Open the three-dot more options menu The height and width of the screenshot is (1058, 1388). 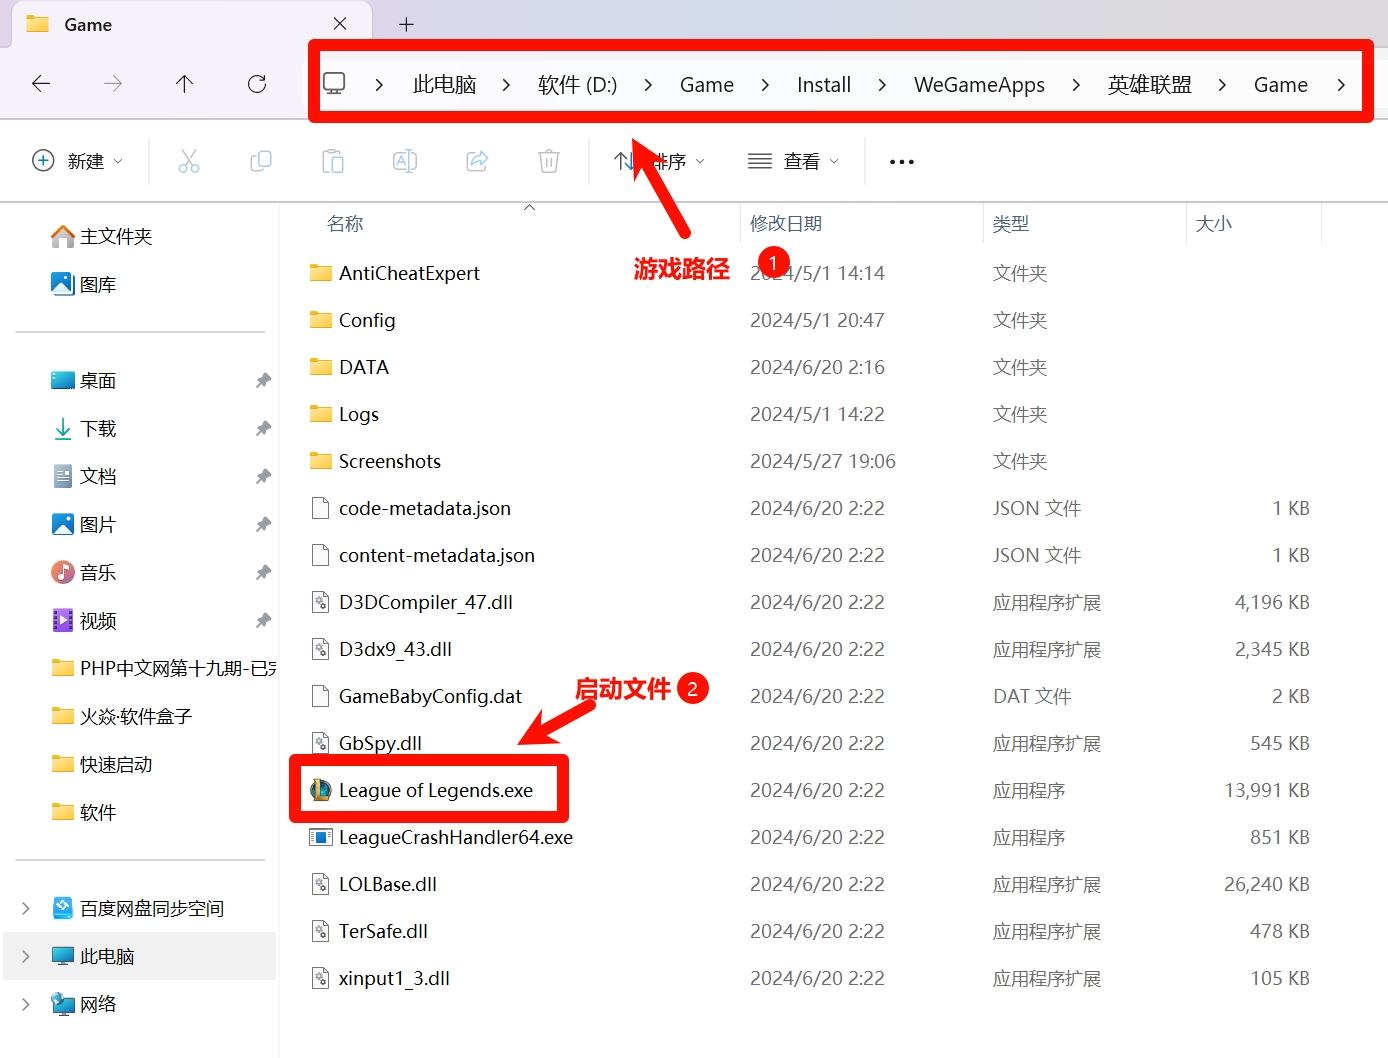901,161
